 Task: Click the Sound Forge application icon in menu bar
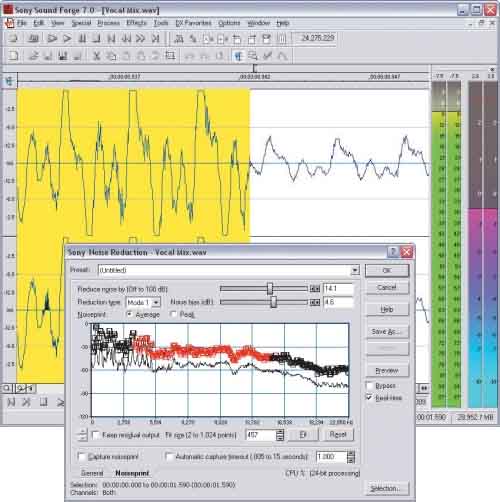click(x=9, y=23)
